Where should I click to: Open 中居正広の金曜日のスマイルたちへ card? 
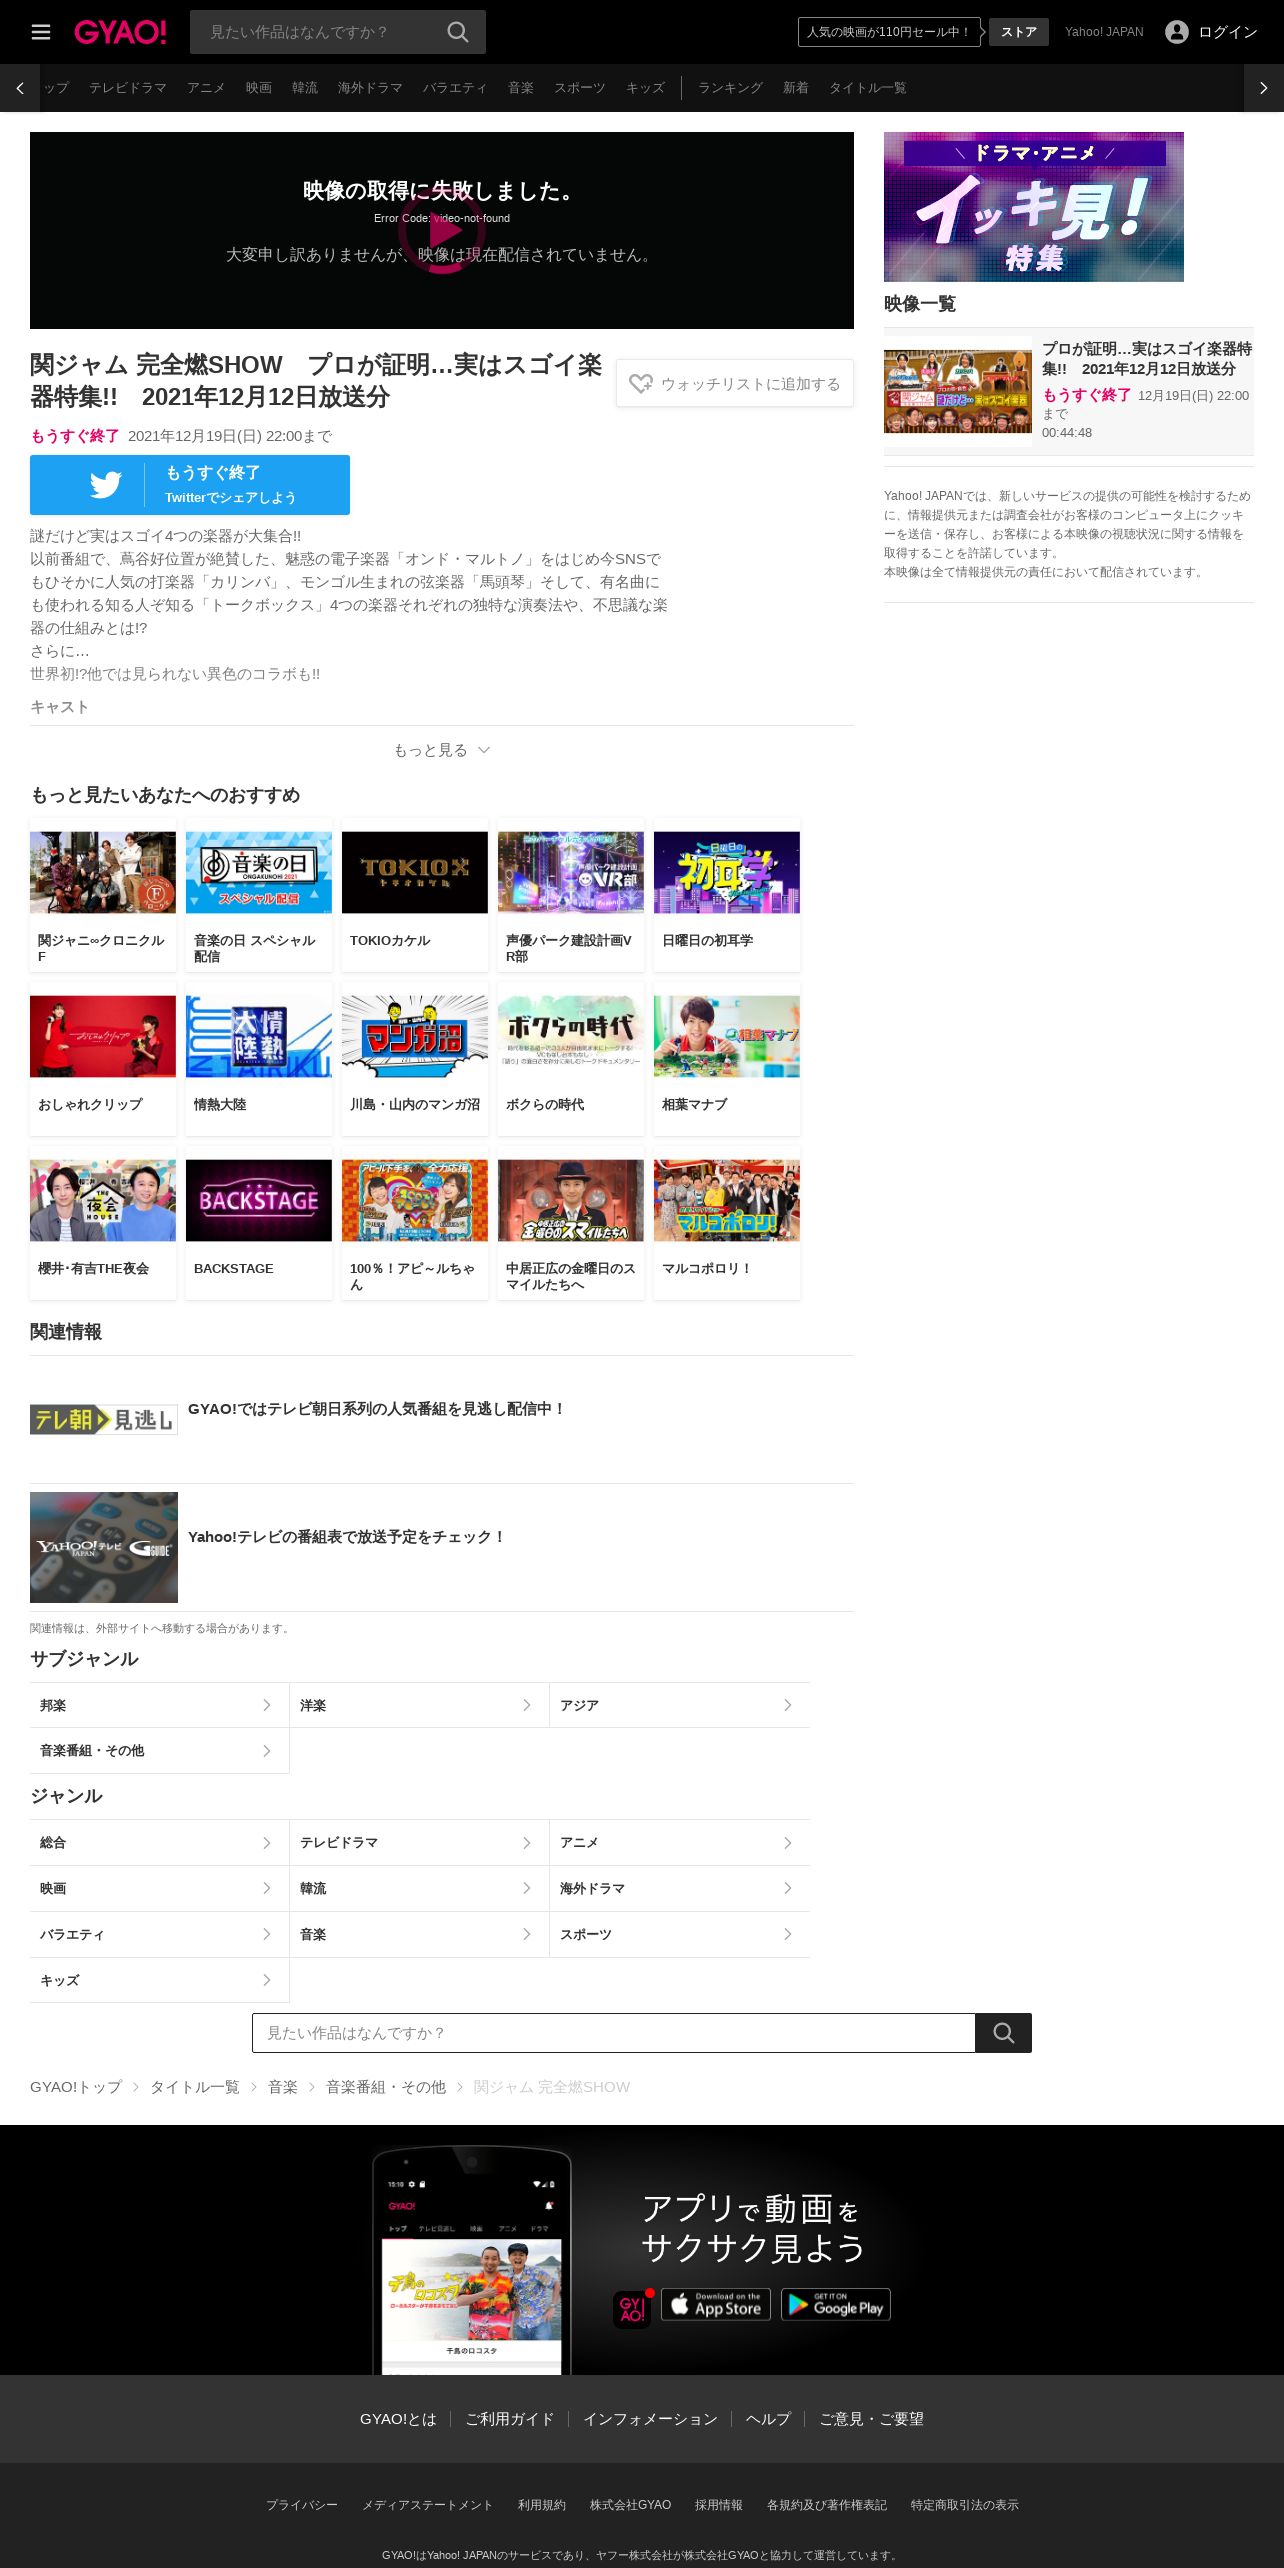(x=571, y=1224)
